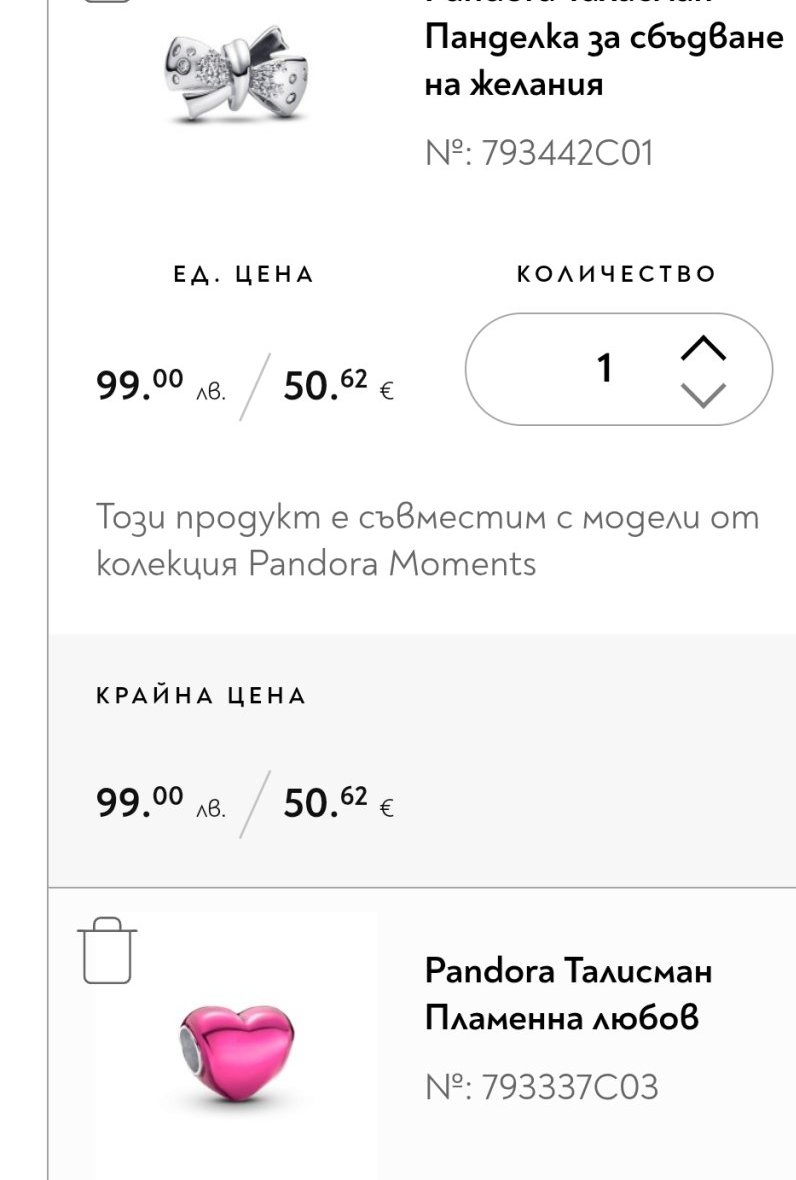796x1180 pixels.
Task: Click the quantity field showing 1
Action: (x=604, y=369)
